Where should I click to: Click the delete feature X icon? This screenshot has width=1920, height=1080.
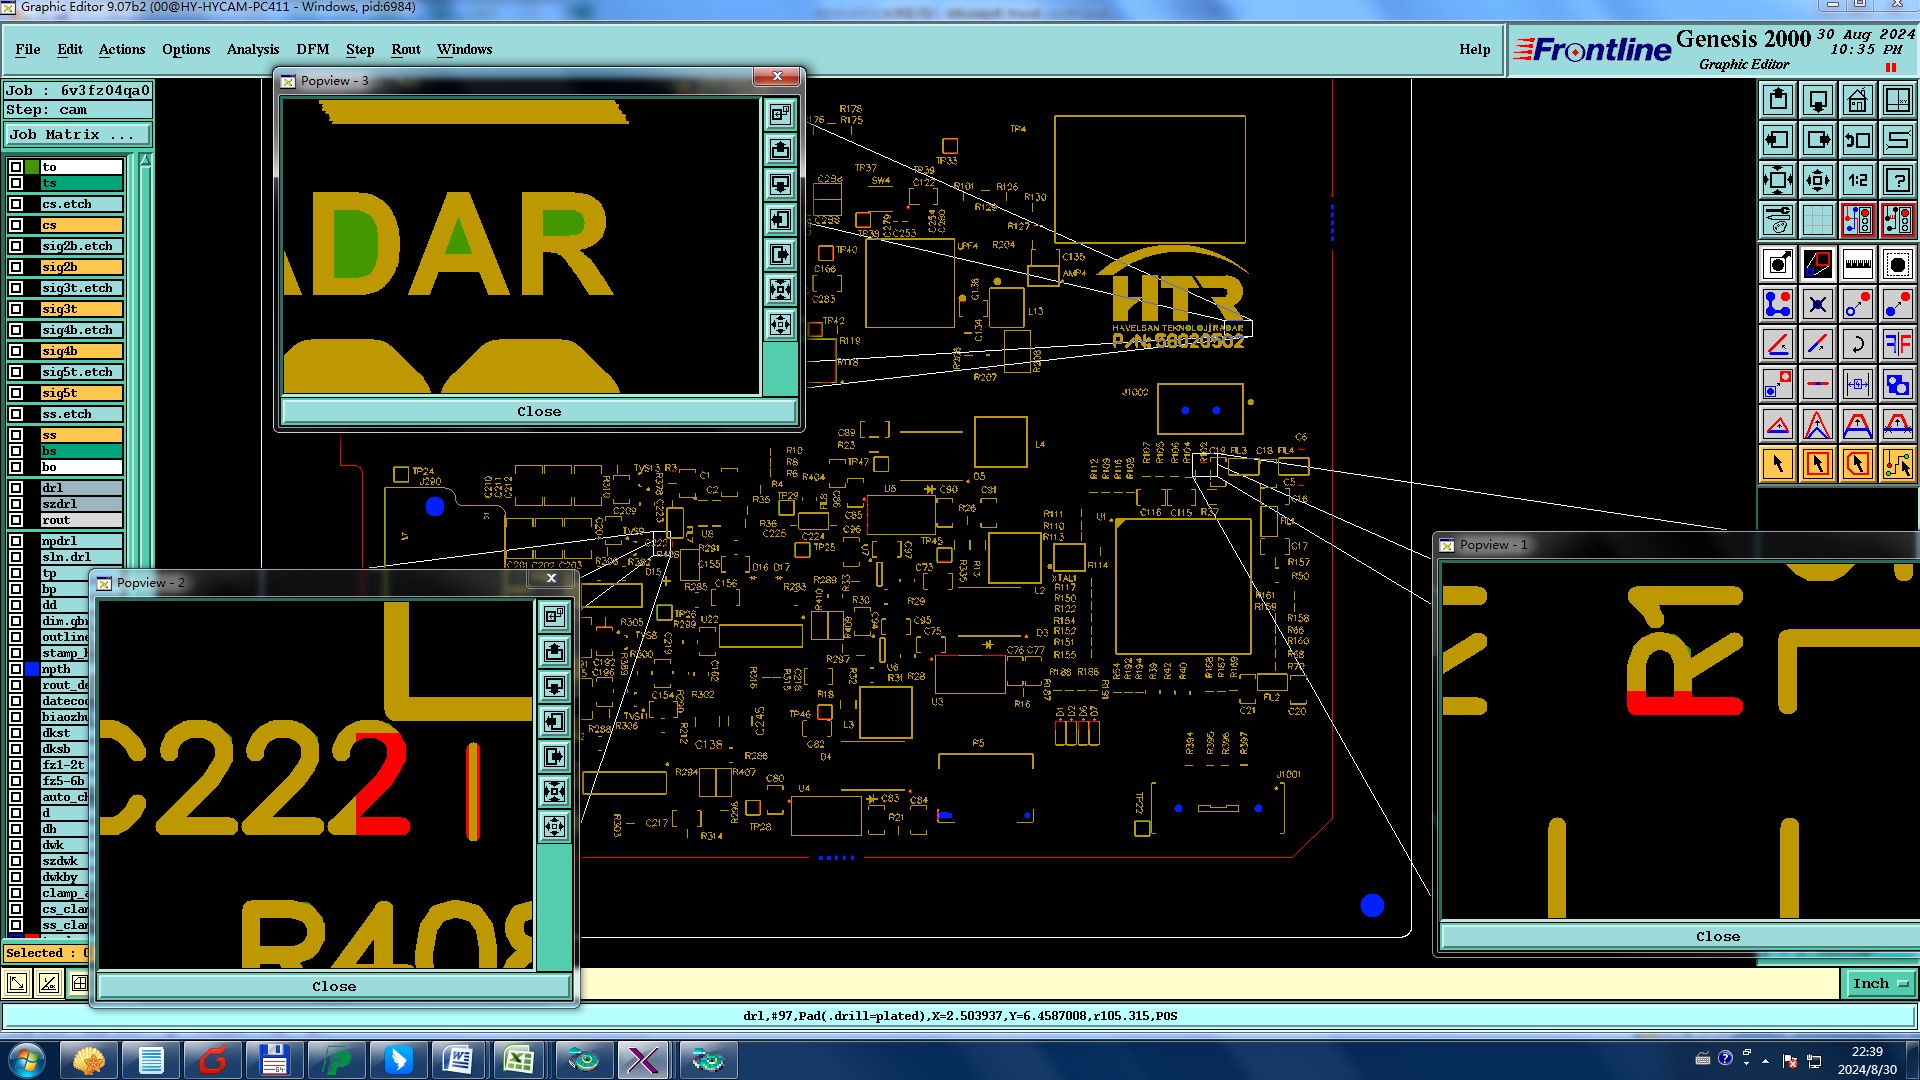(1817, 304)
